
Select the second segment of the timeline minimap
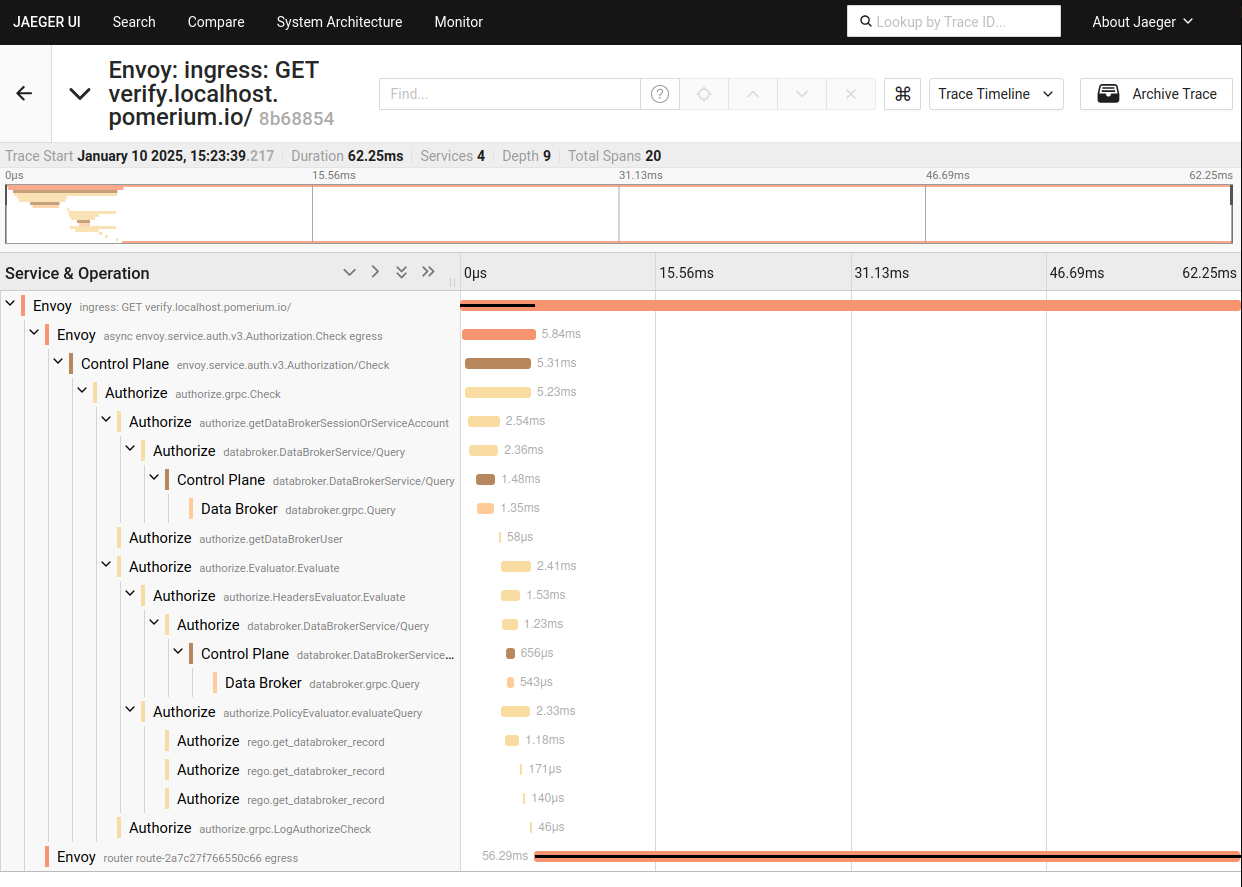point(465,213)
